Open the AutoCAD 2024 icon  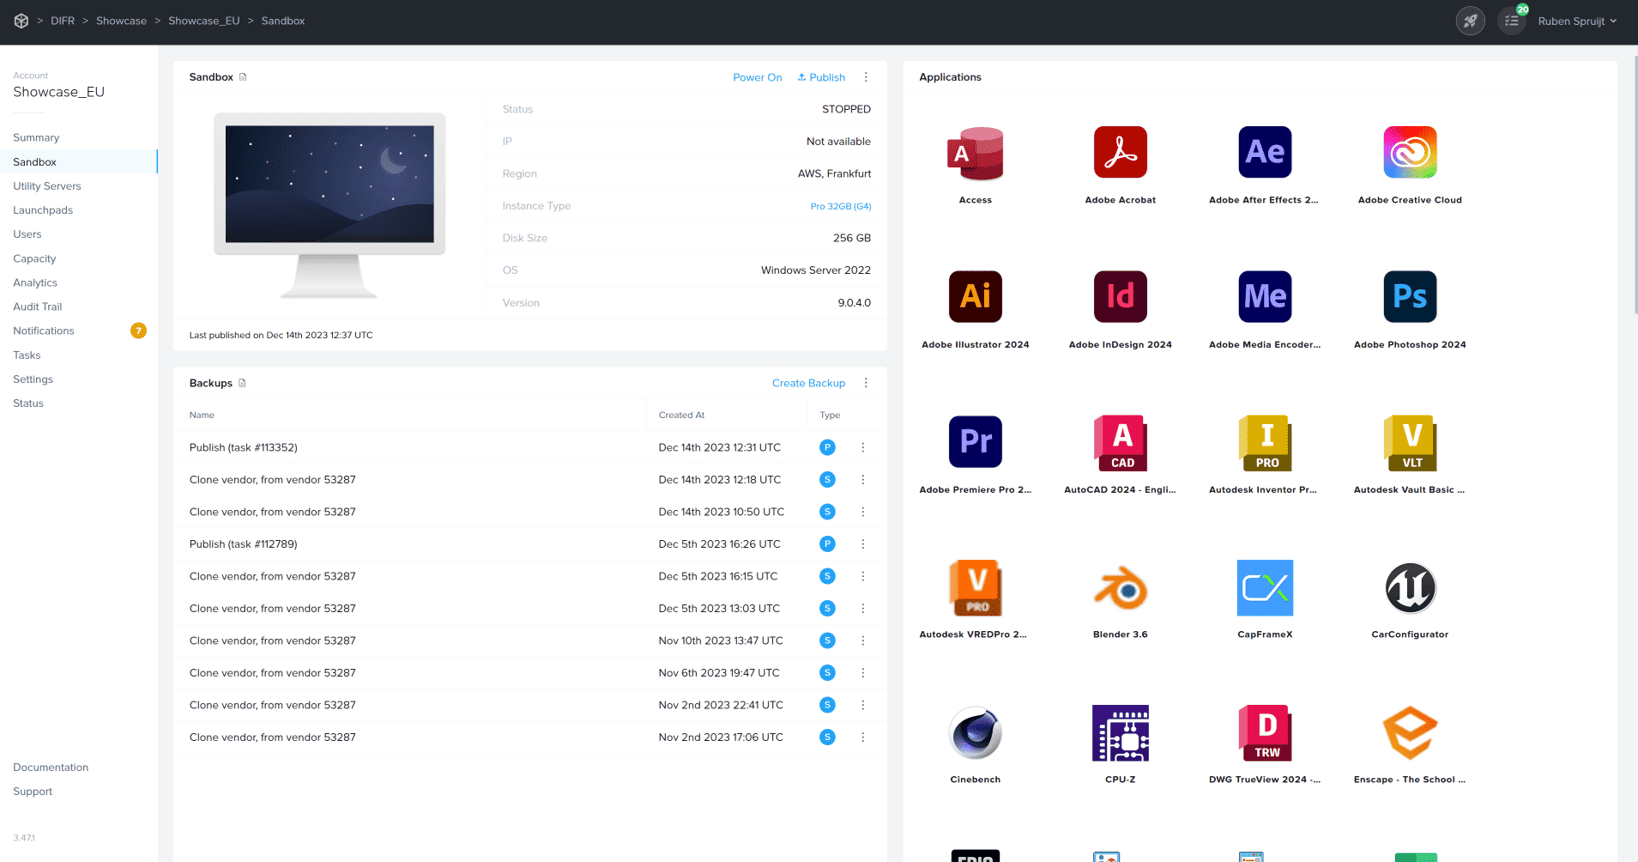click(x=1120, y=442)
